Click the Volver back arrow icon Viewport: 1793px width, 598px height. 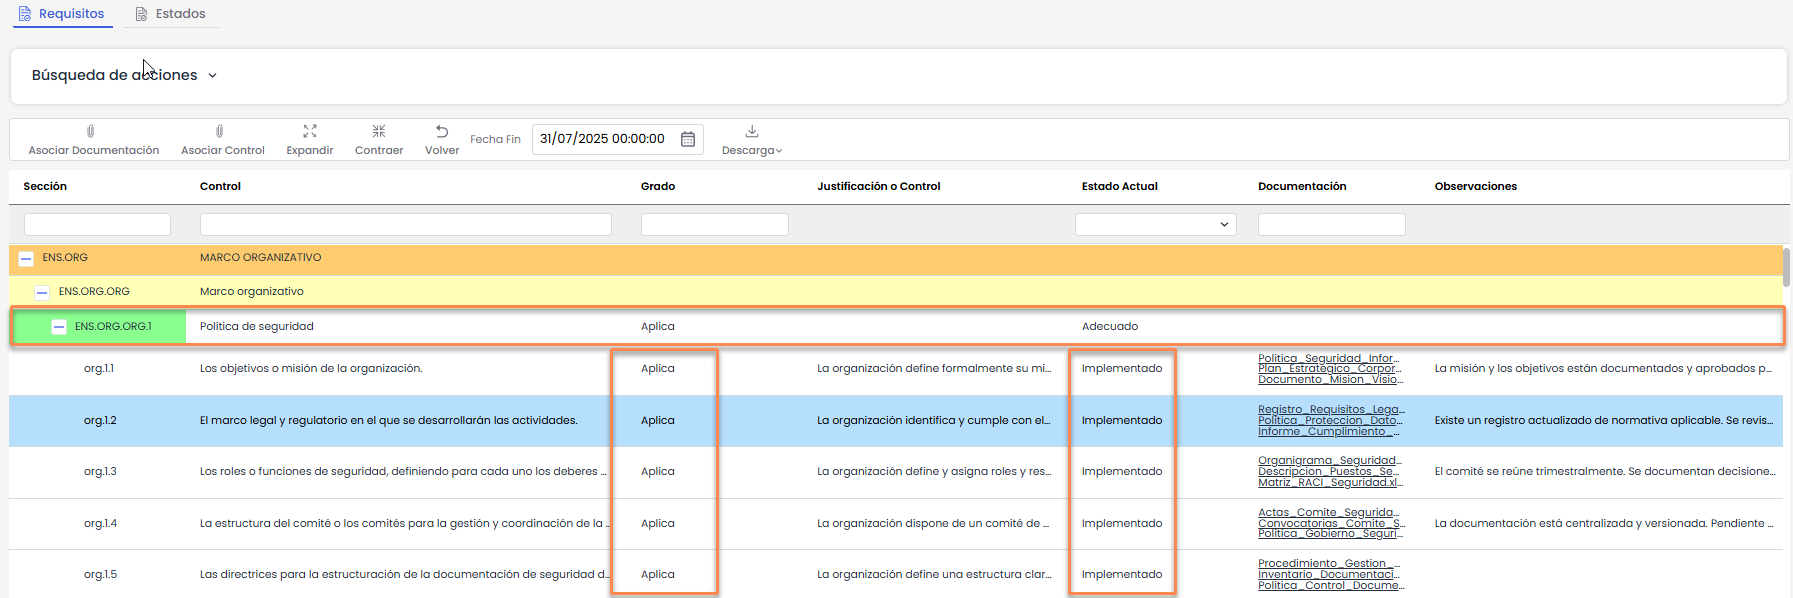(x=442, y=131)
